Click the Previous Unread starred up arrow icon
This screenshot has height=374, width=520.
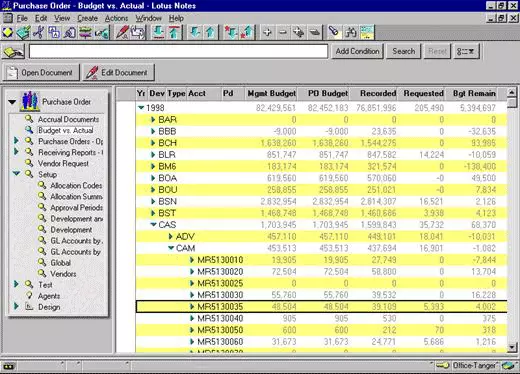pyautogui.click(x=247, y=33)
